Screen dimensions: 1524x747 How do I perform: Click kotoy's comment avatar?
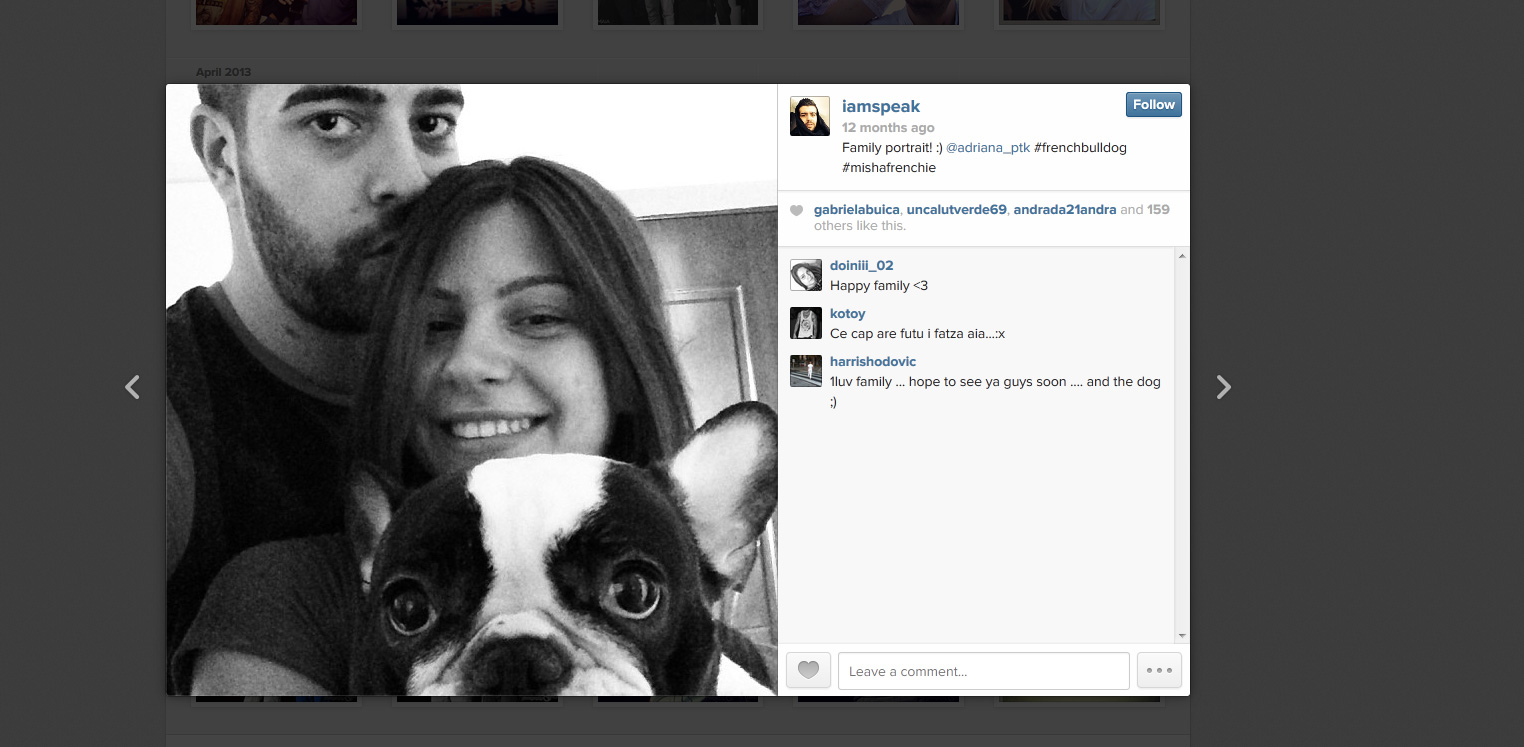[x=805, y=323]
